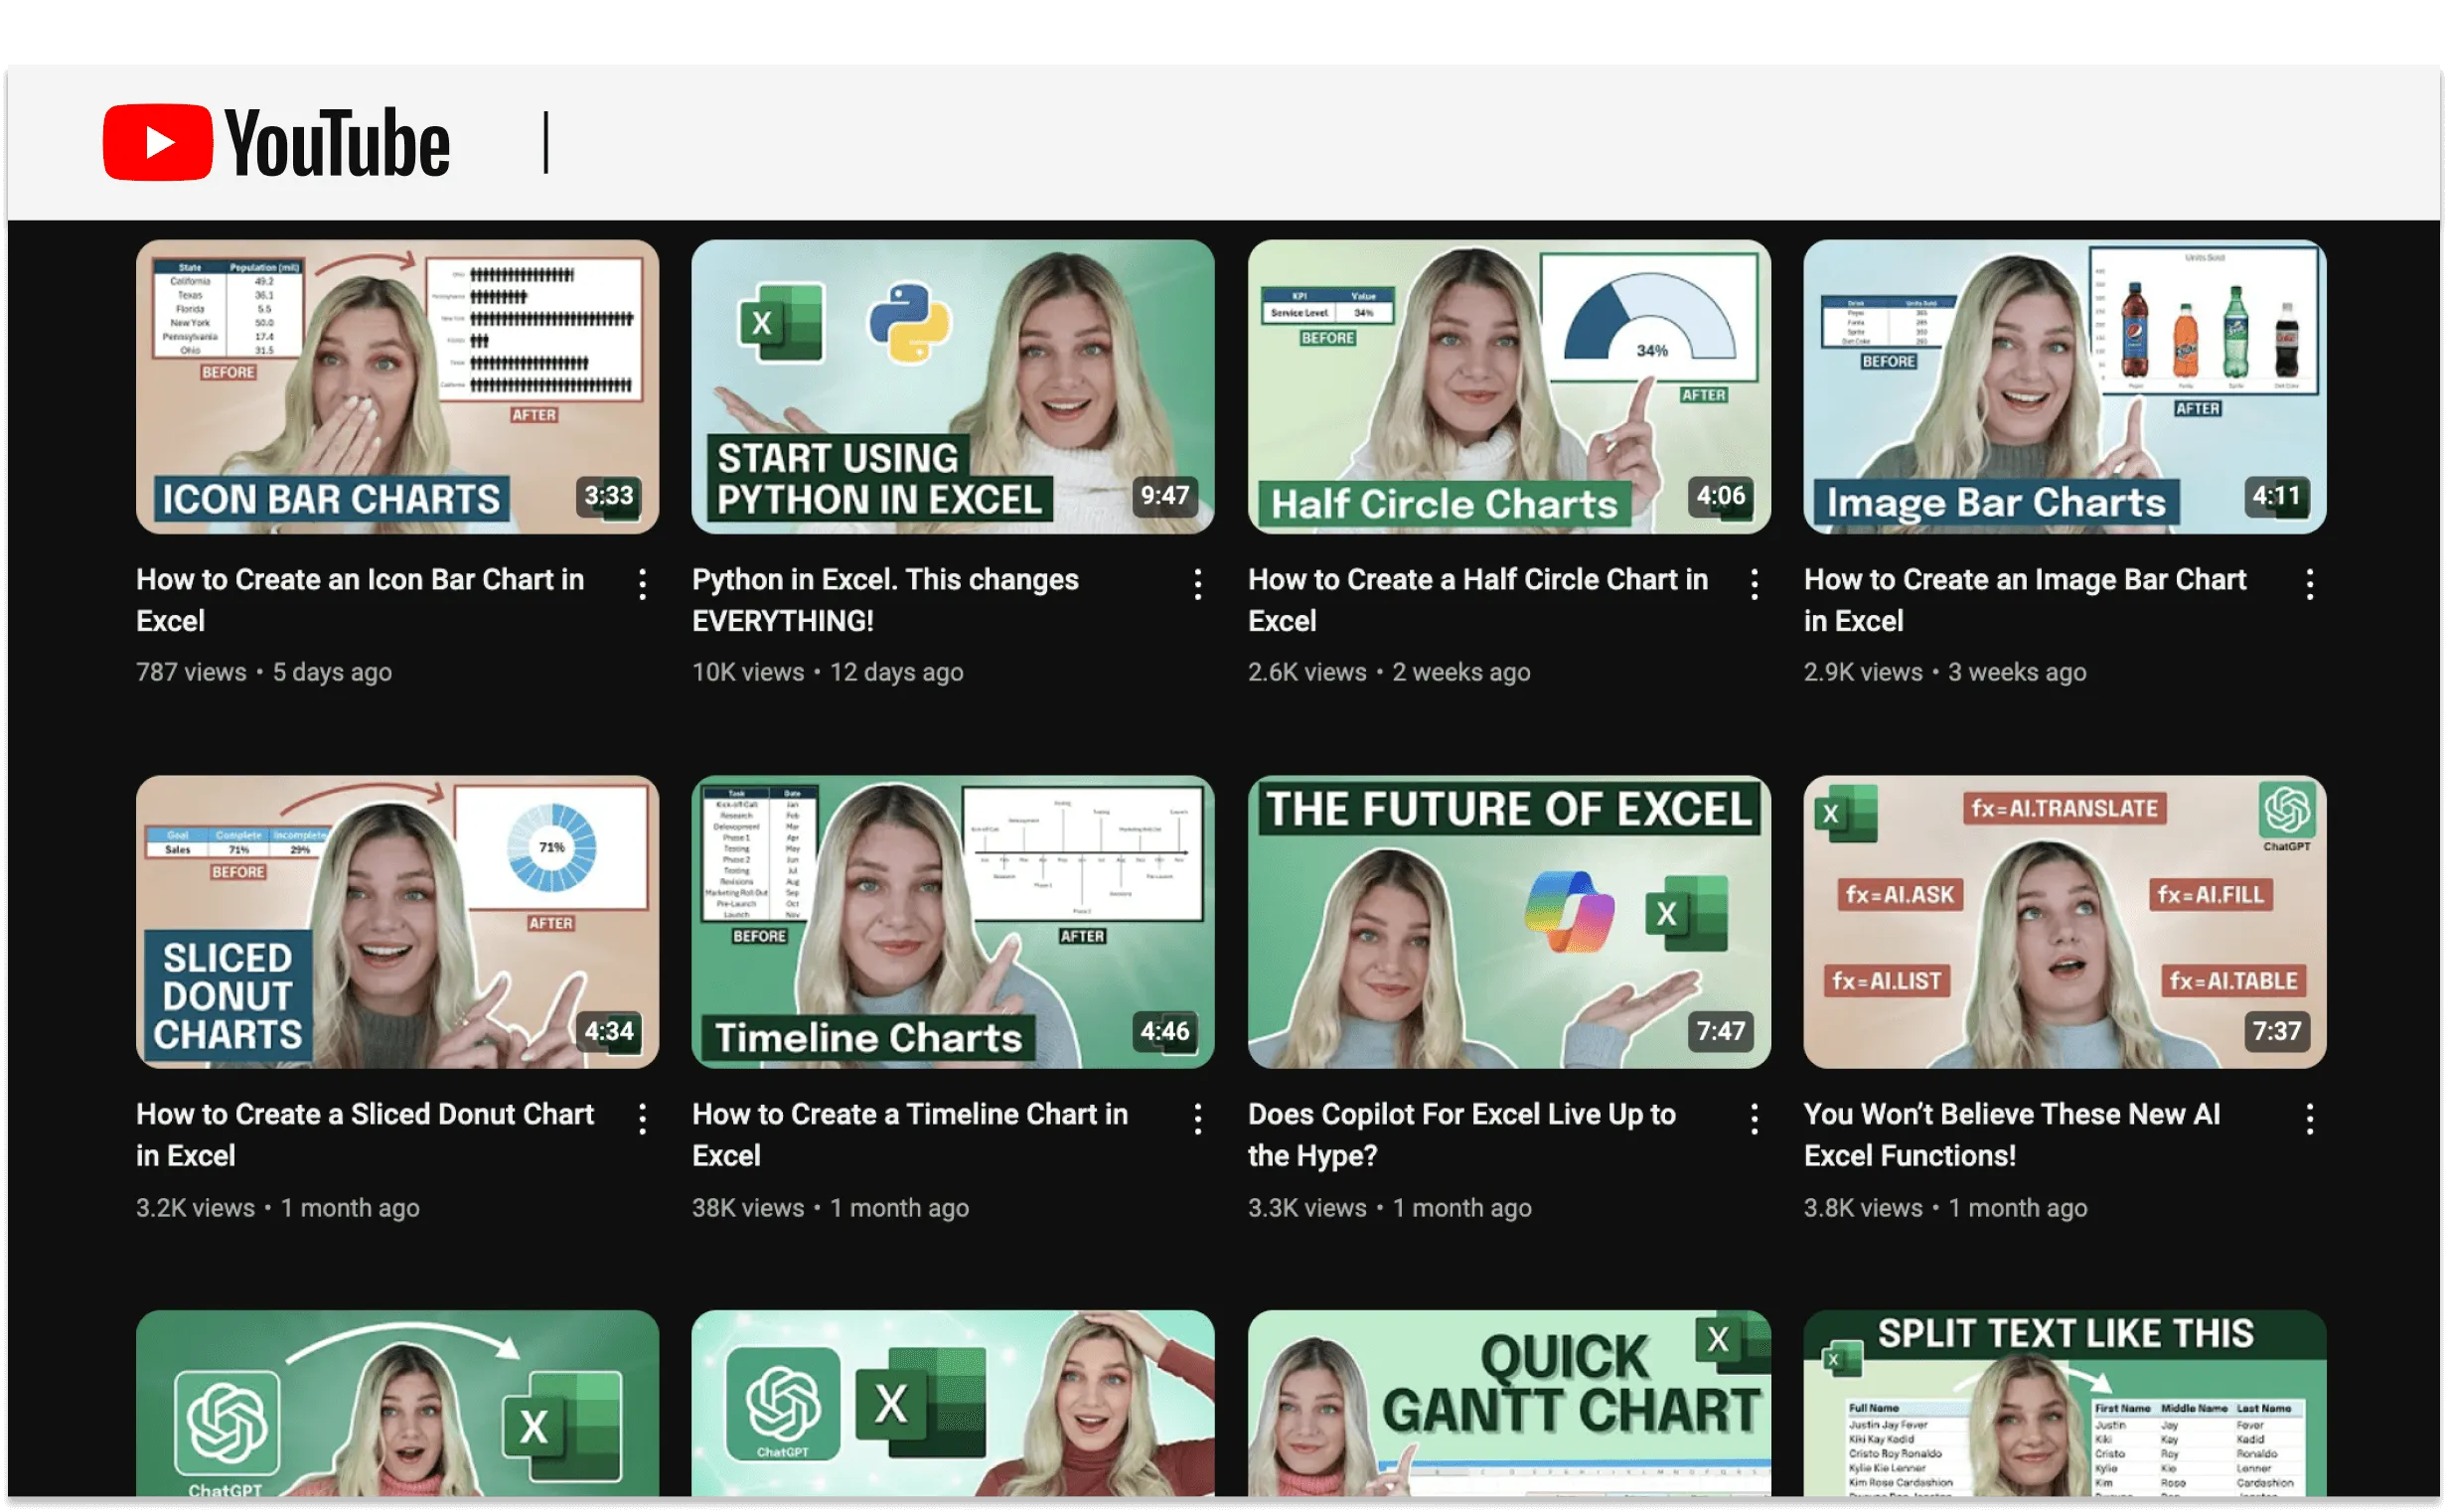2448x1512 pixels.
Task: Open the Half Circle Charts thumbnail
Action: 1510,386
